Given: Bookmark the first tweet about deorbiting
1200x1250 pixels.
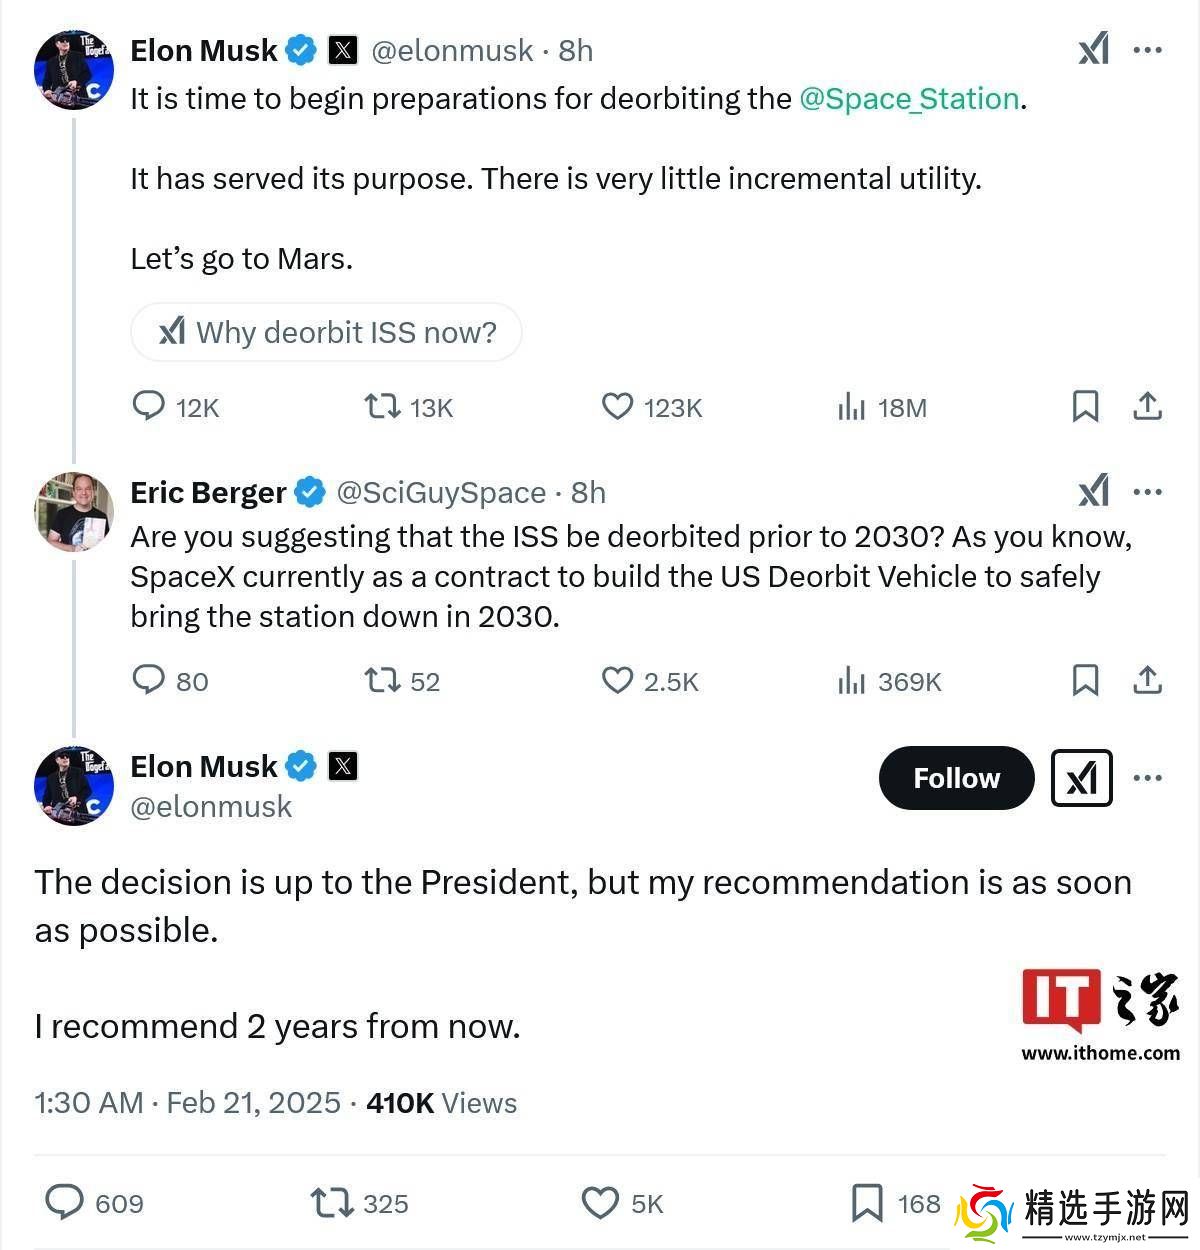Looking at the screenshot, I should point(1085,406).
